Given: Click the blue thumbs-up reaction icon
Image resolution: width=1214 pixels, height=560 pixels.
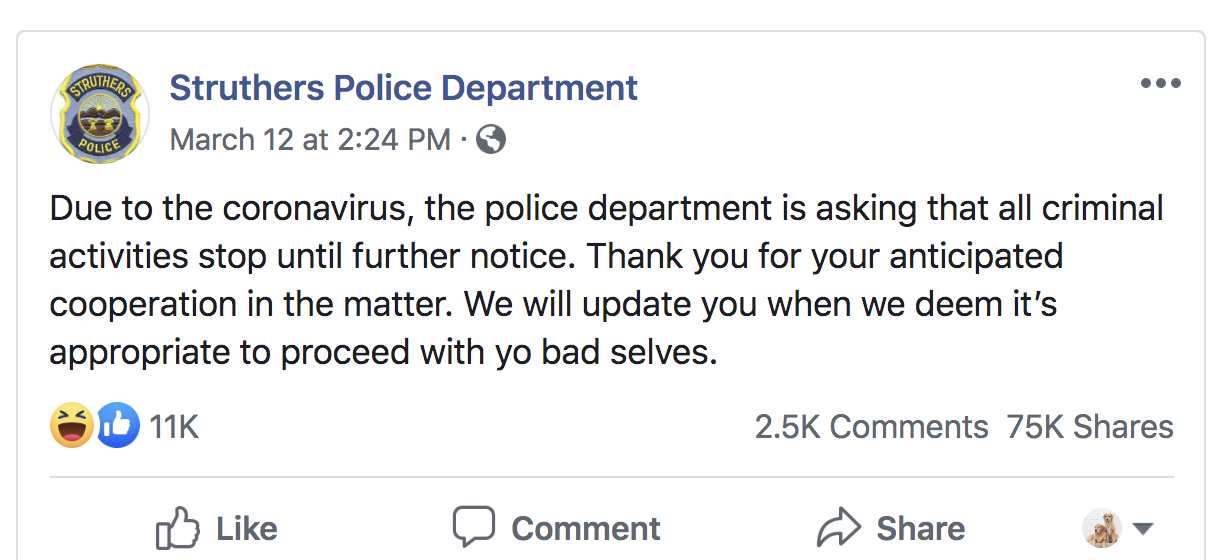Looking at the screenshot, I should 117,427.
